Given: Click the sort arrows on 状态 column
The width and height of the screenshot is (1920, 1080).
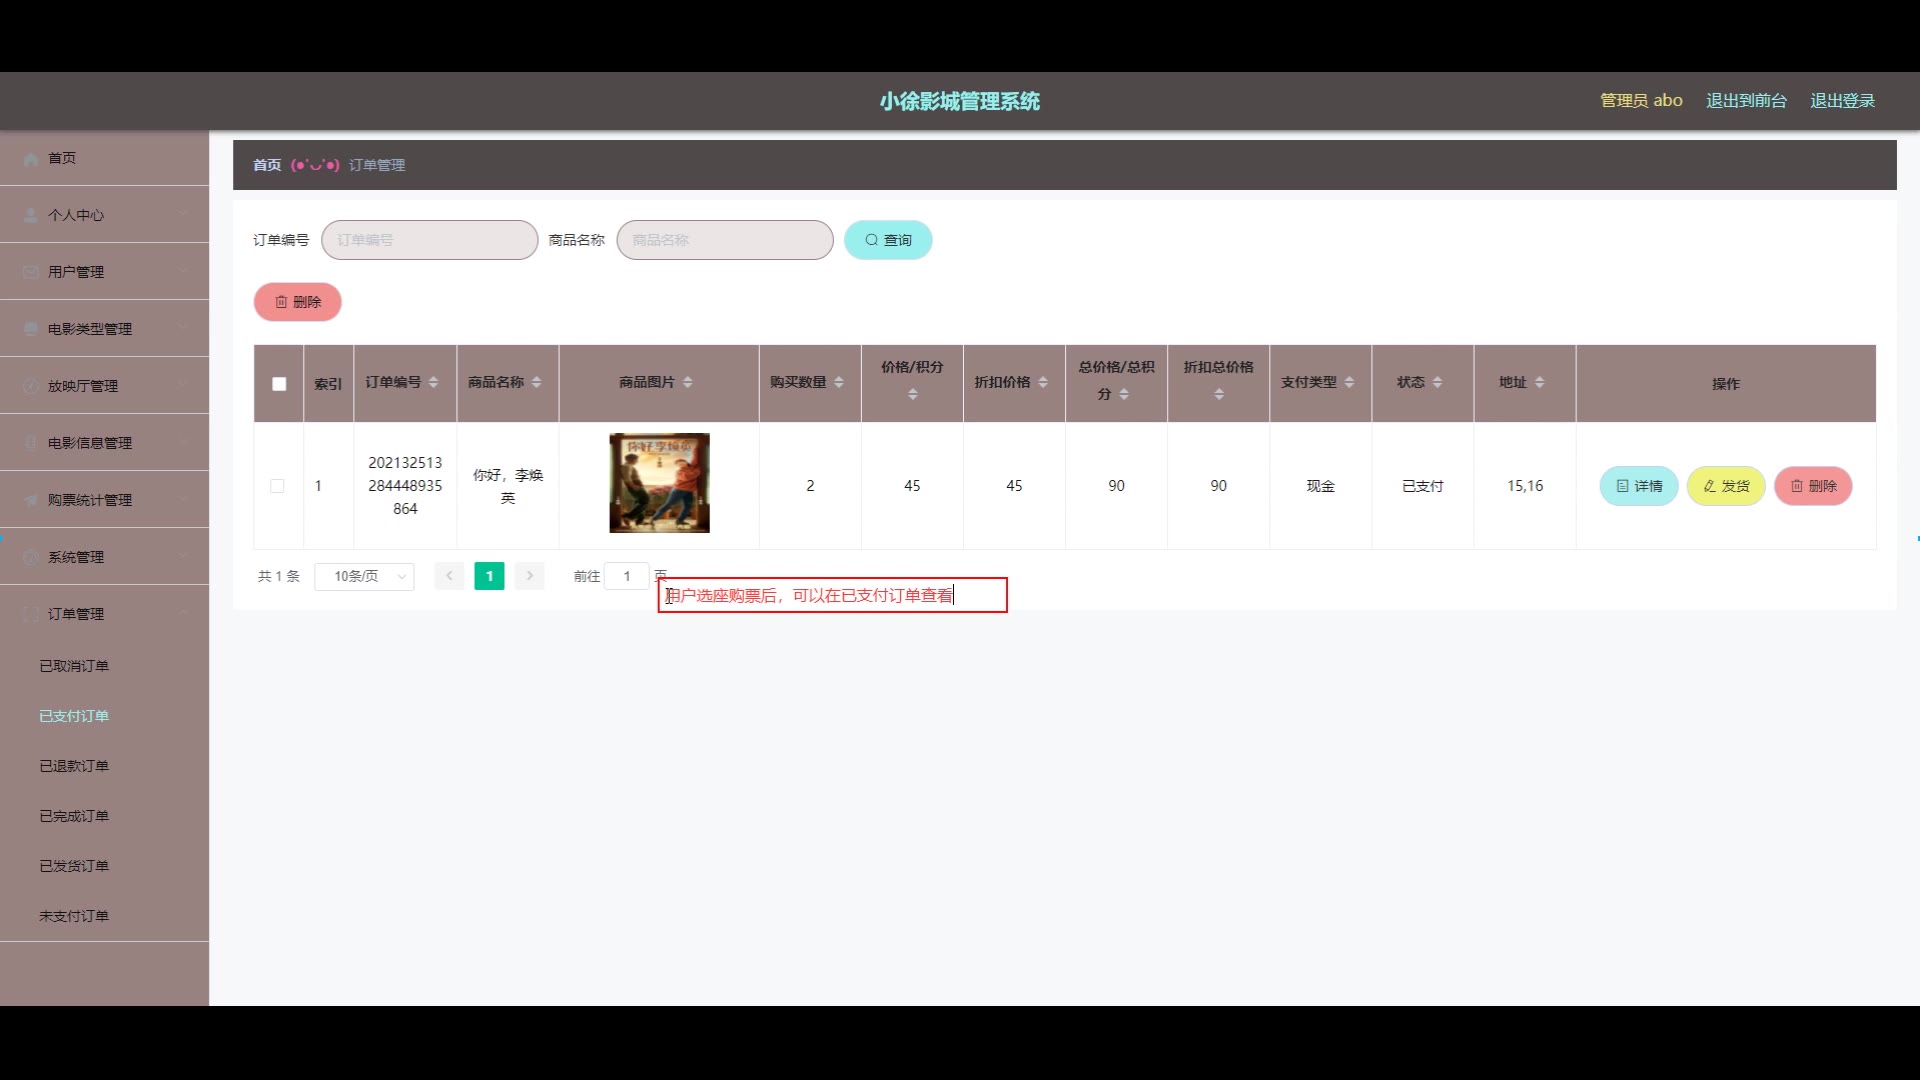Looking at the screenshot, I should 1437,382.
